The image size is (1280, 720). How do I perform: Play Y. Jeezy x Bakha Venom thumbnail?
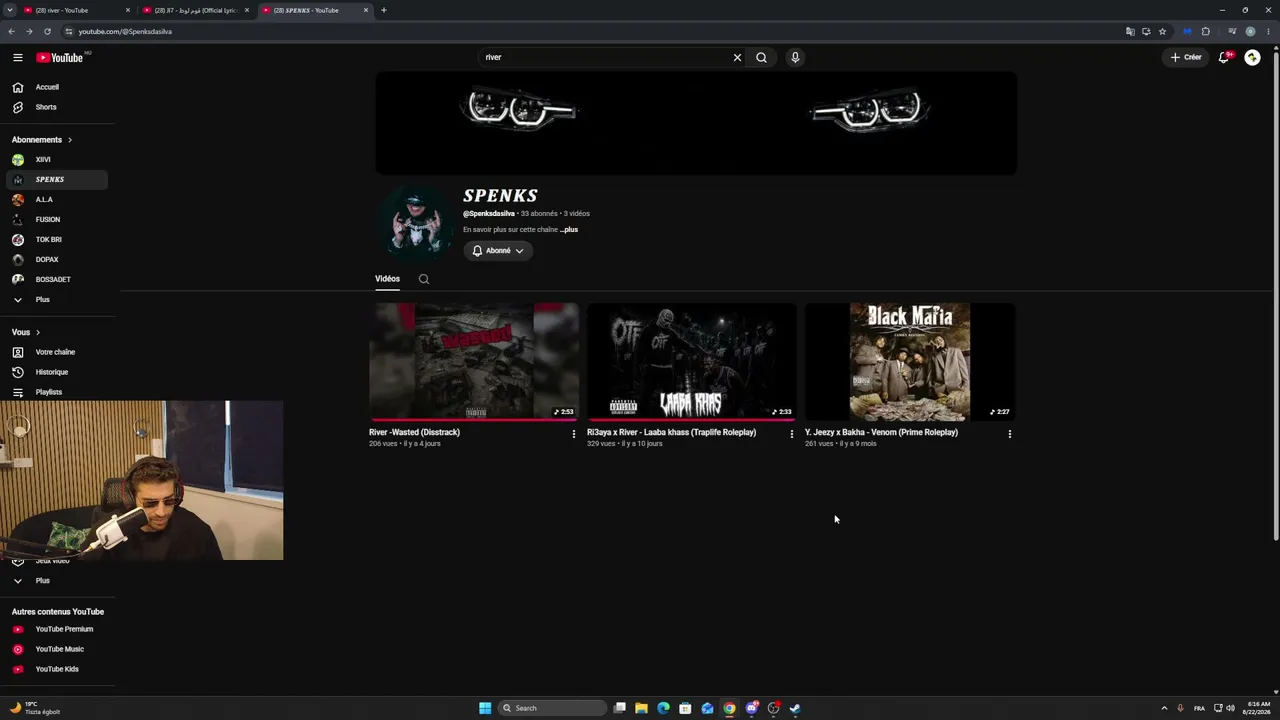910,362
